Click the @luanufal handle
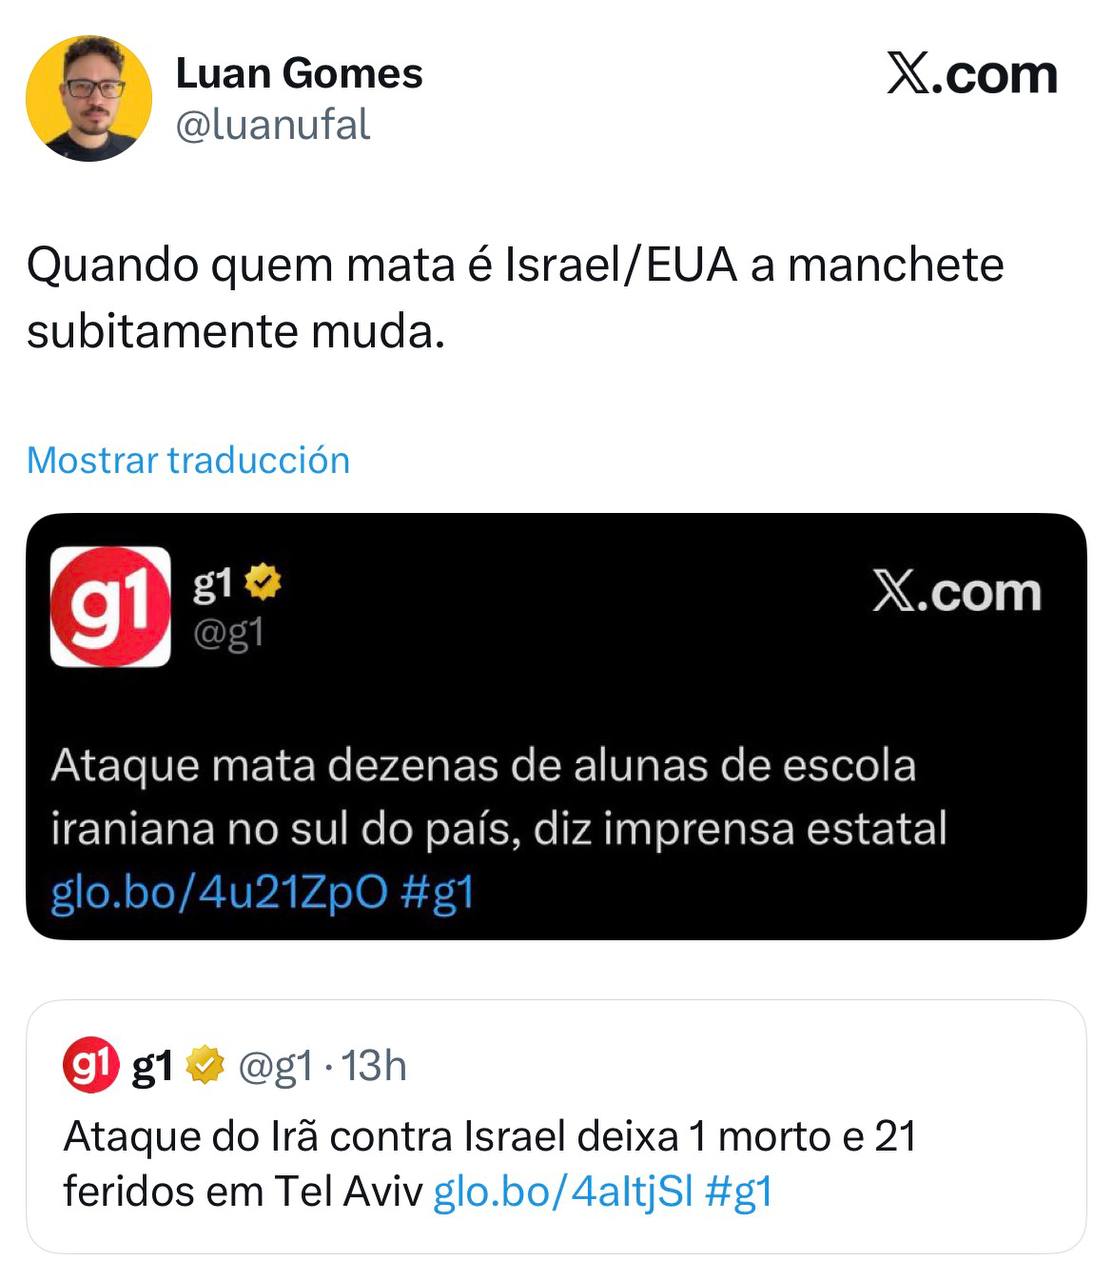The height and width of the screenshot is (1280, 1113). point(273,125)
